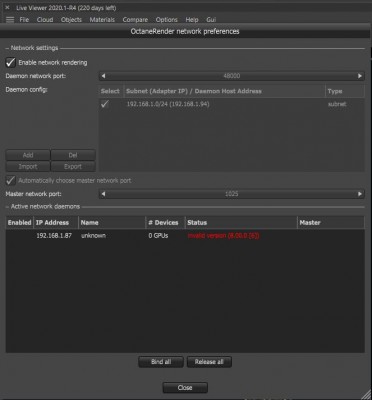
Task: Select the 192.168.1.87 daemon row
Action: click(185, 236)
